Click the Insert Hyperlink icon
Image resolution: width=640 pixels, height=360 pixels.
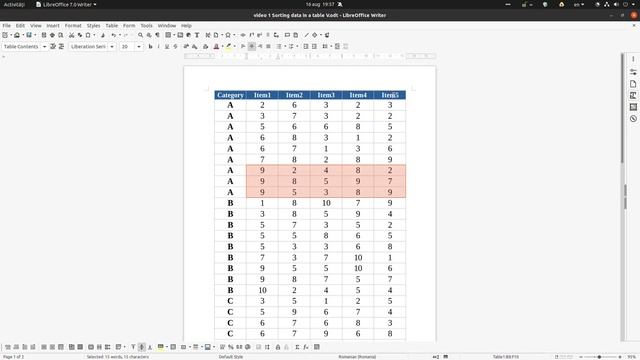(243, 35)
